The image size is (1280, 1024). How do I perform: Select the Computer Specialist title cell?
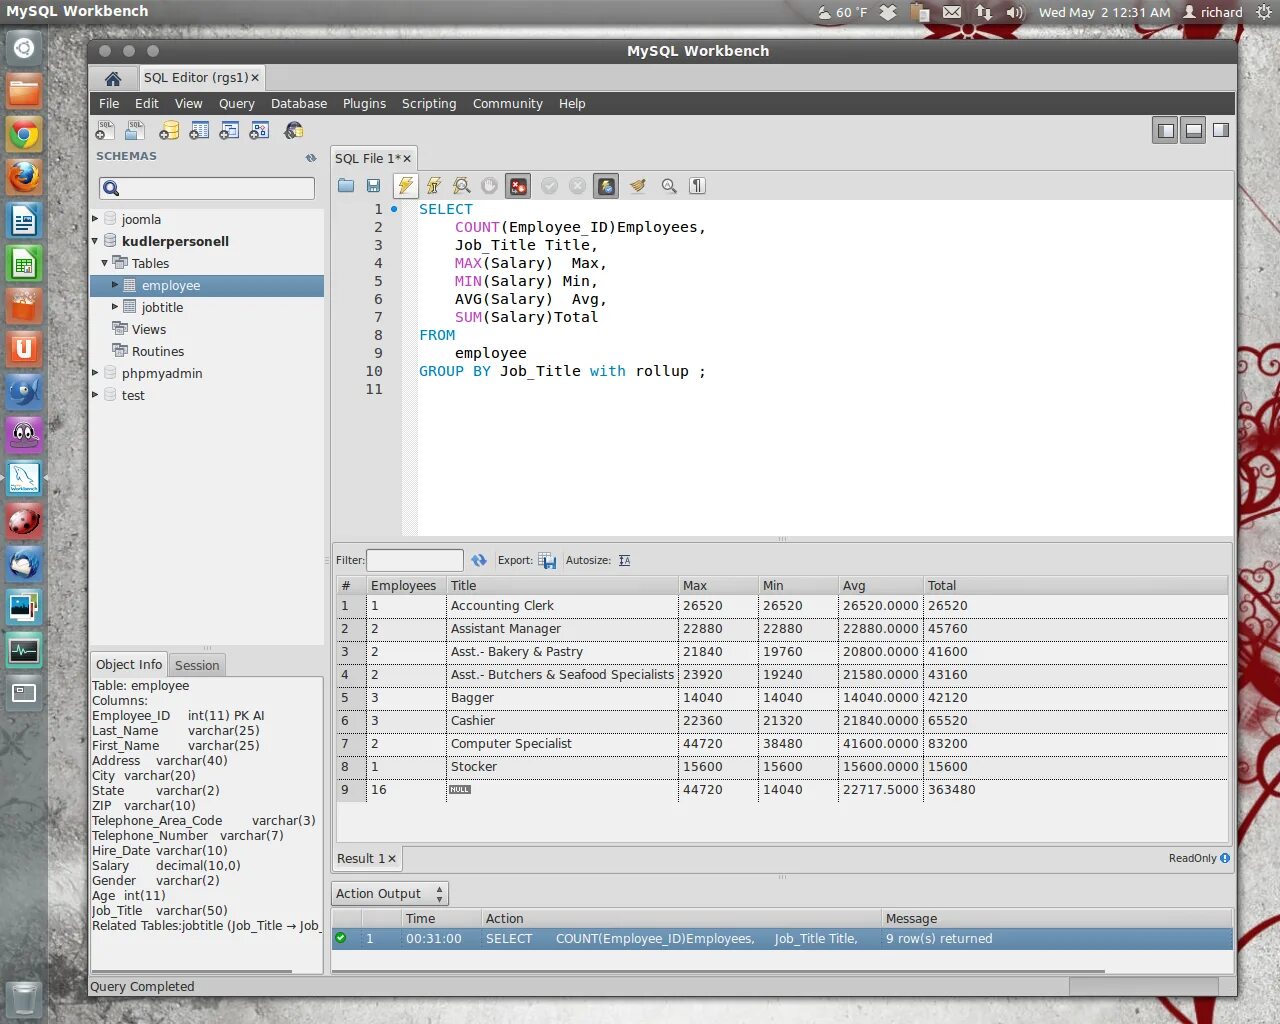click(x=562, y=744)
